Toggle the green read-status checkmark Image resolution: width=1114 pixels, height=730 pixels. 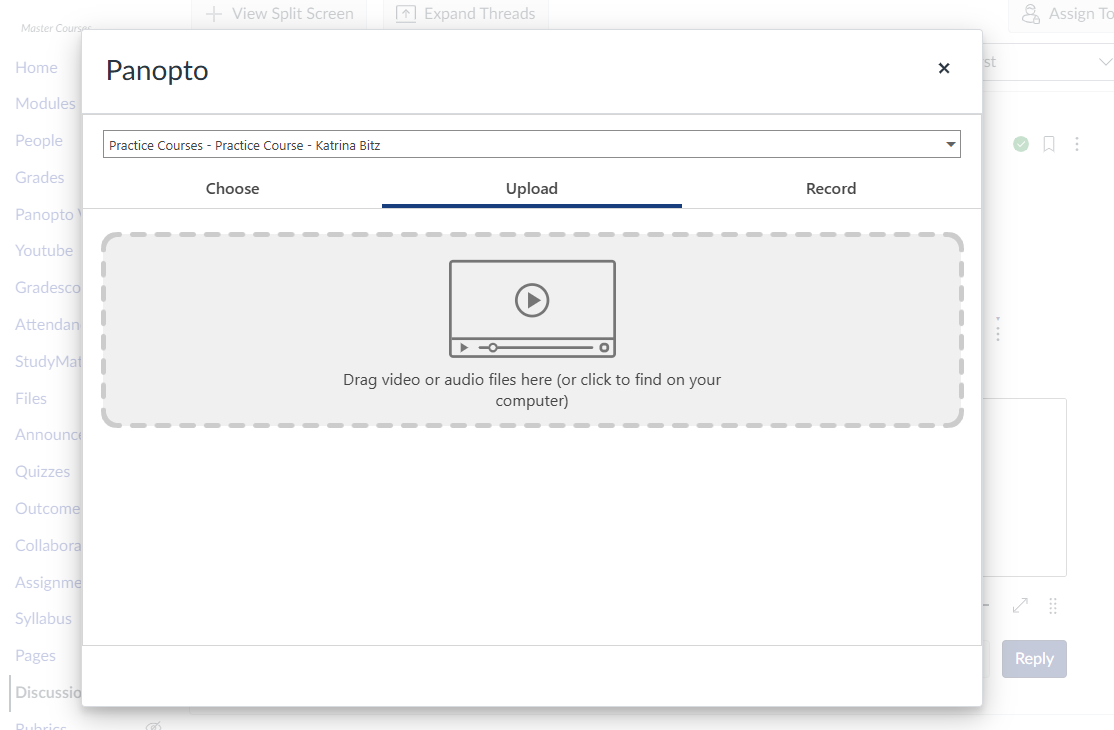tap(1020, 144)
